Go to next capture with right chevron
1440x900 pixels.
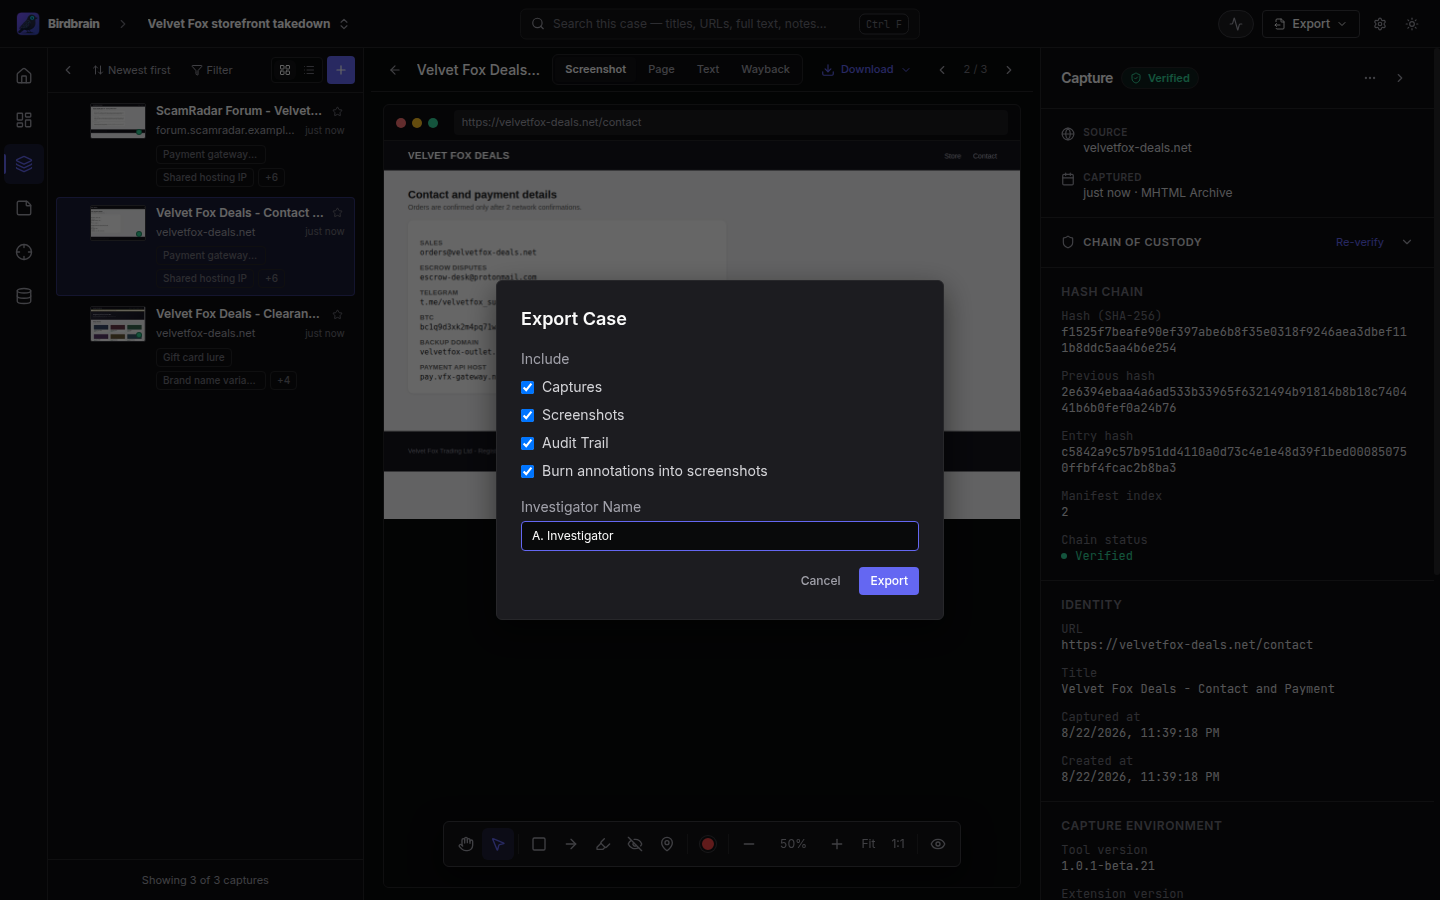[x=1009, y=70]
